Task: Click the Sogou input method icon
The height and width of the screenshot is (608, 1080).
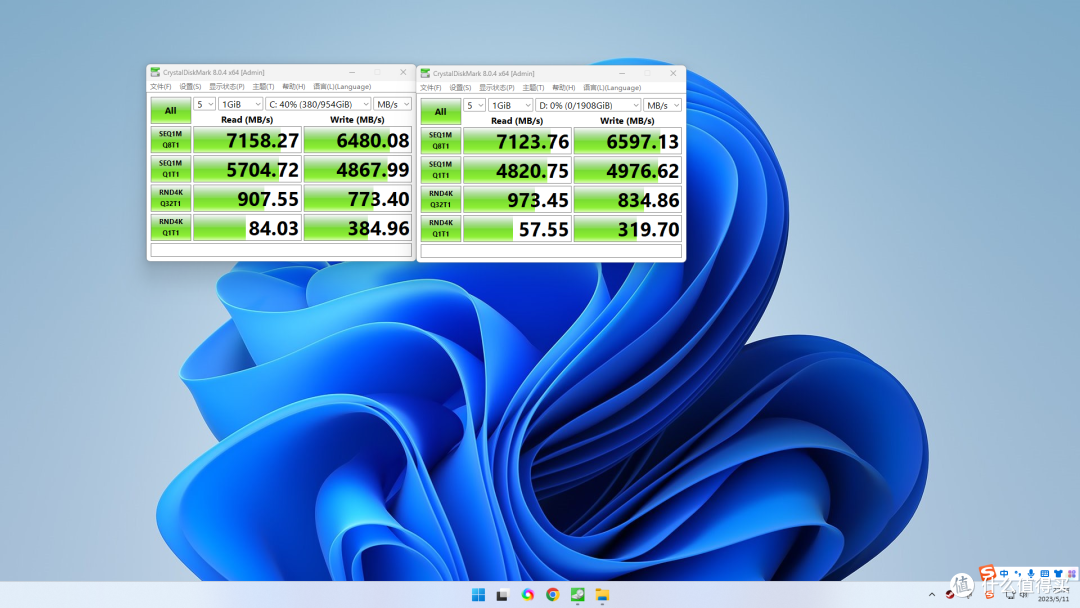Action: point(987,574)
